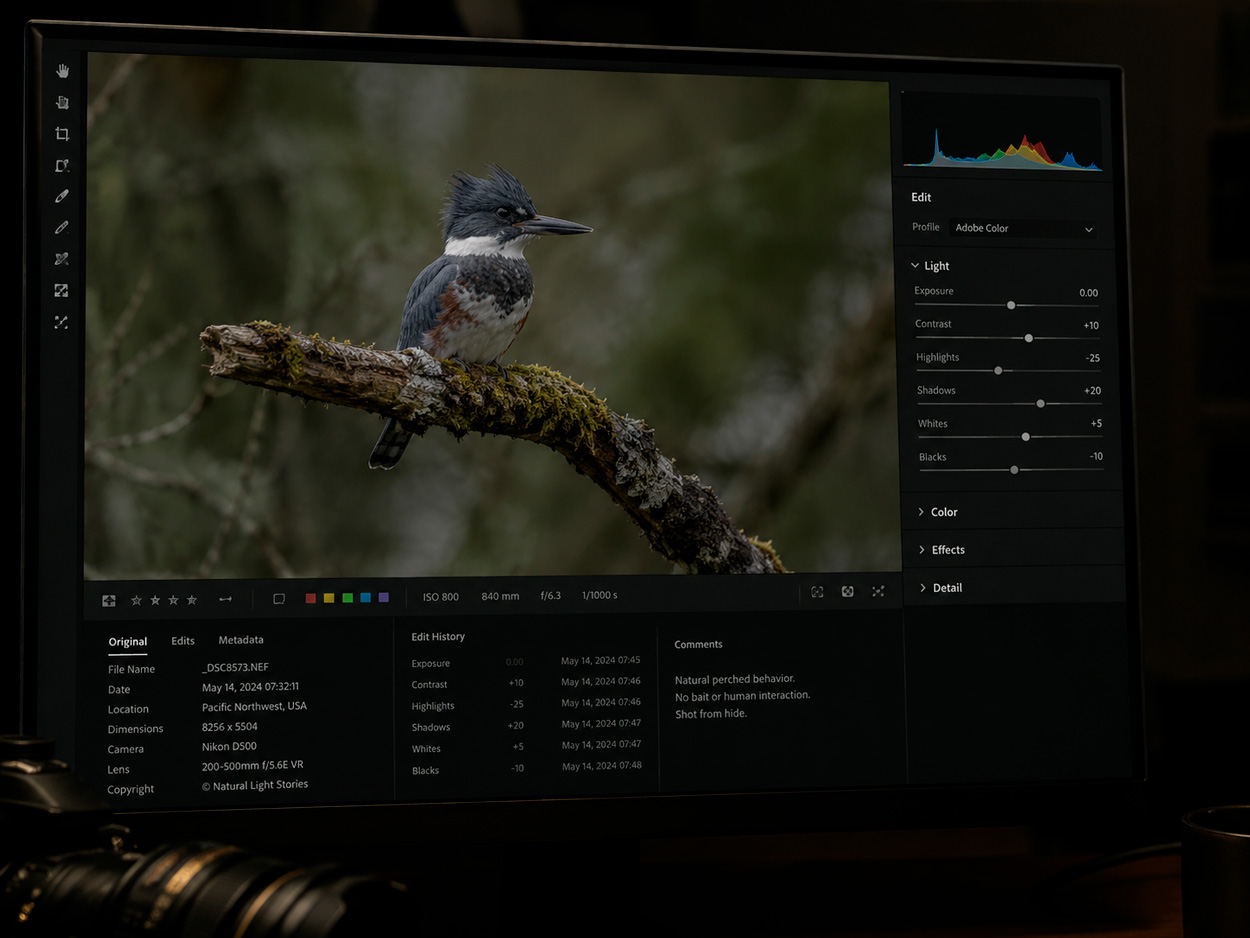The height and width of the screenshot is (938, 1250).
Task: Click the 840 mm focal length readout
Action: point(500,596)
